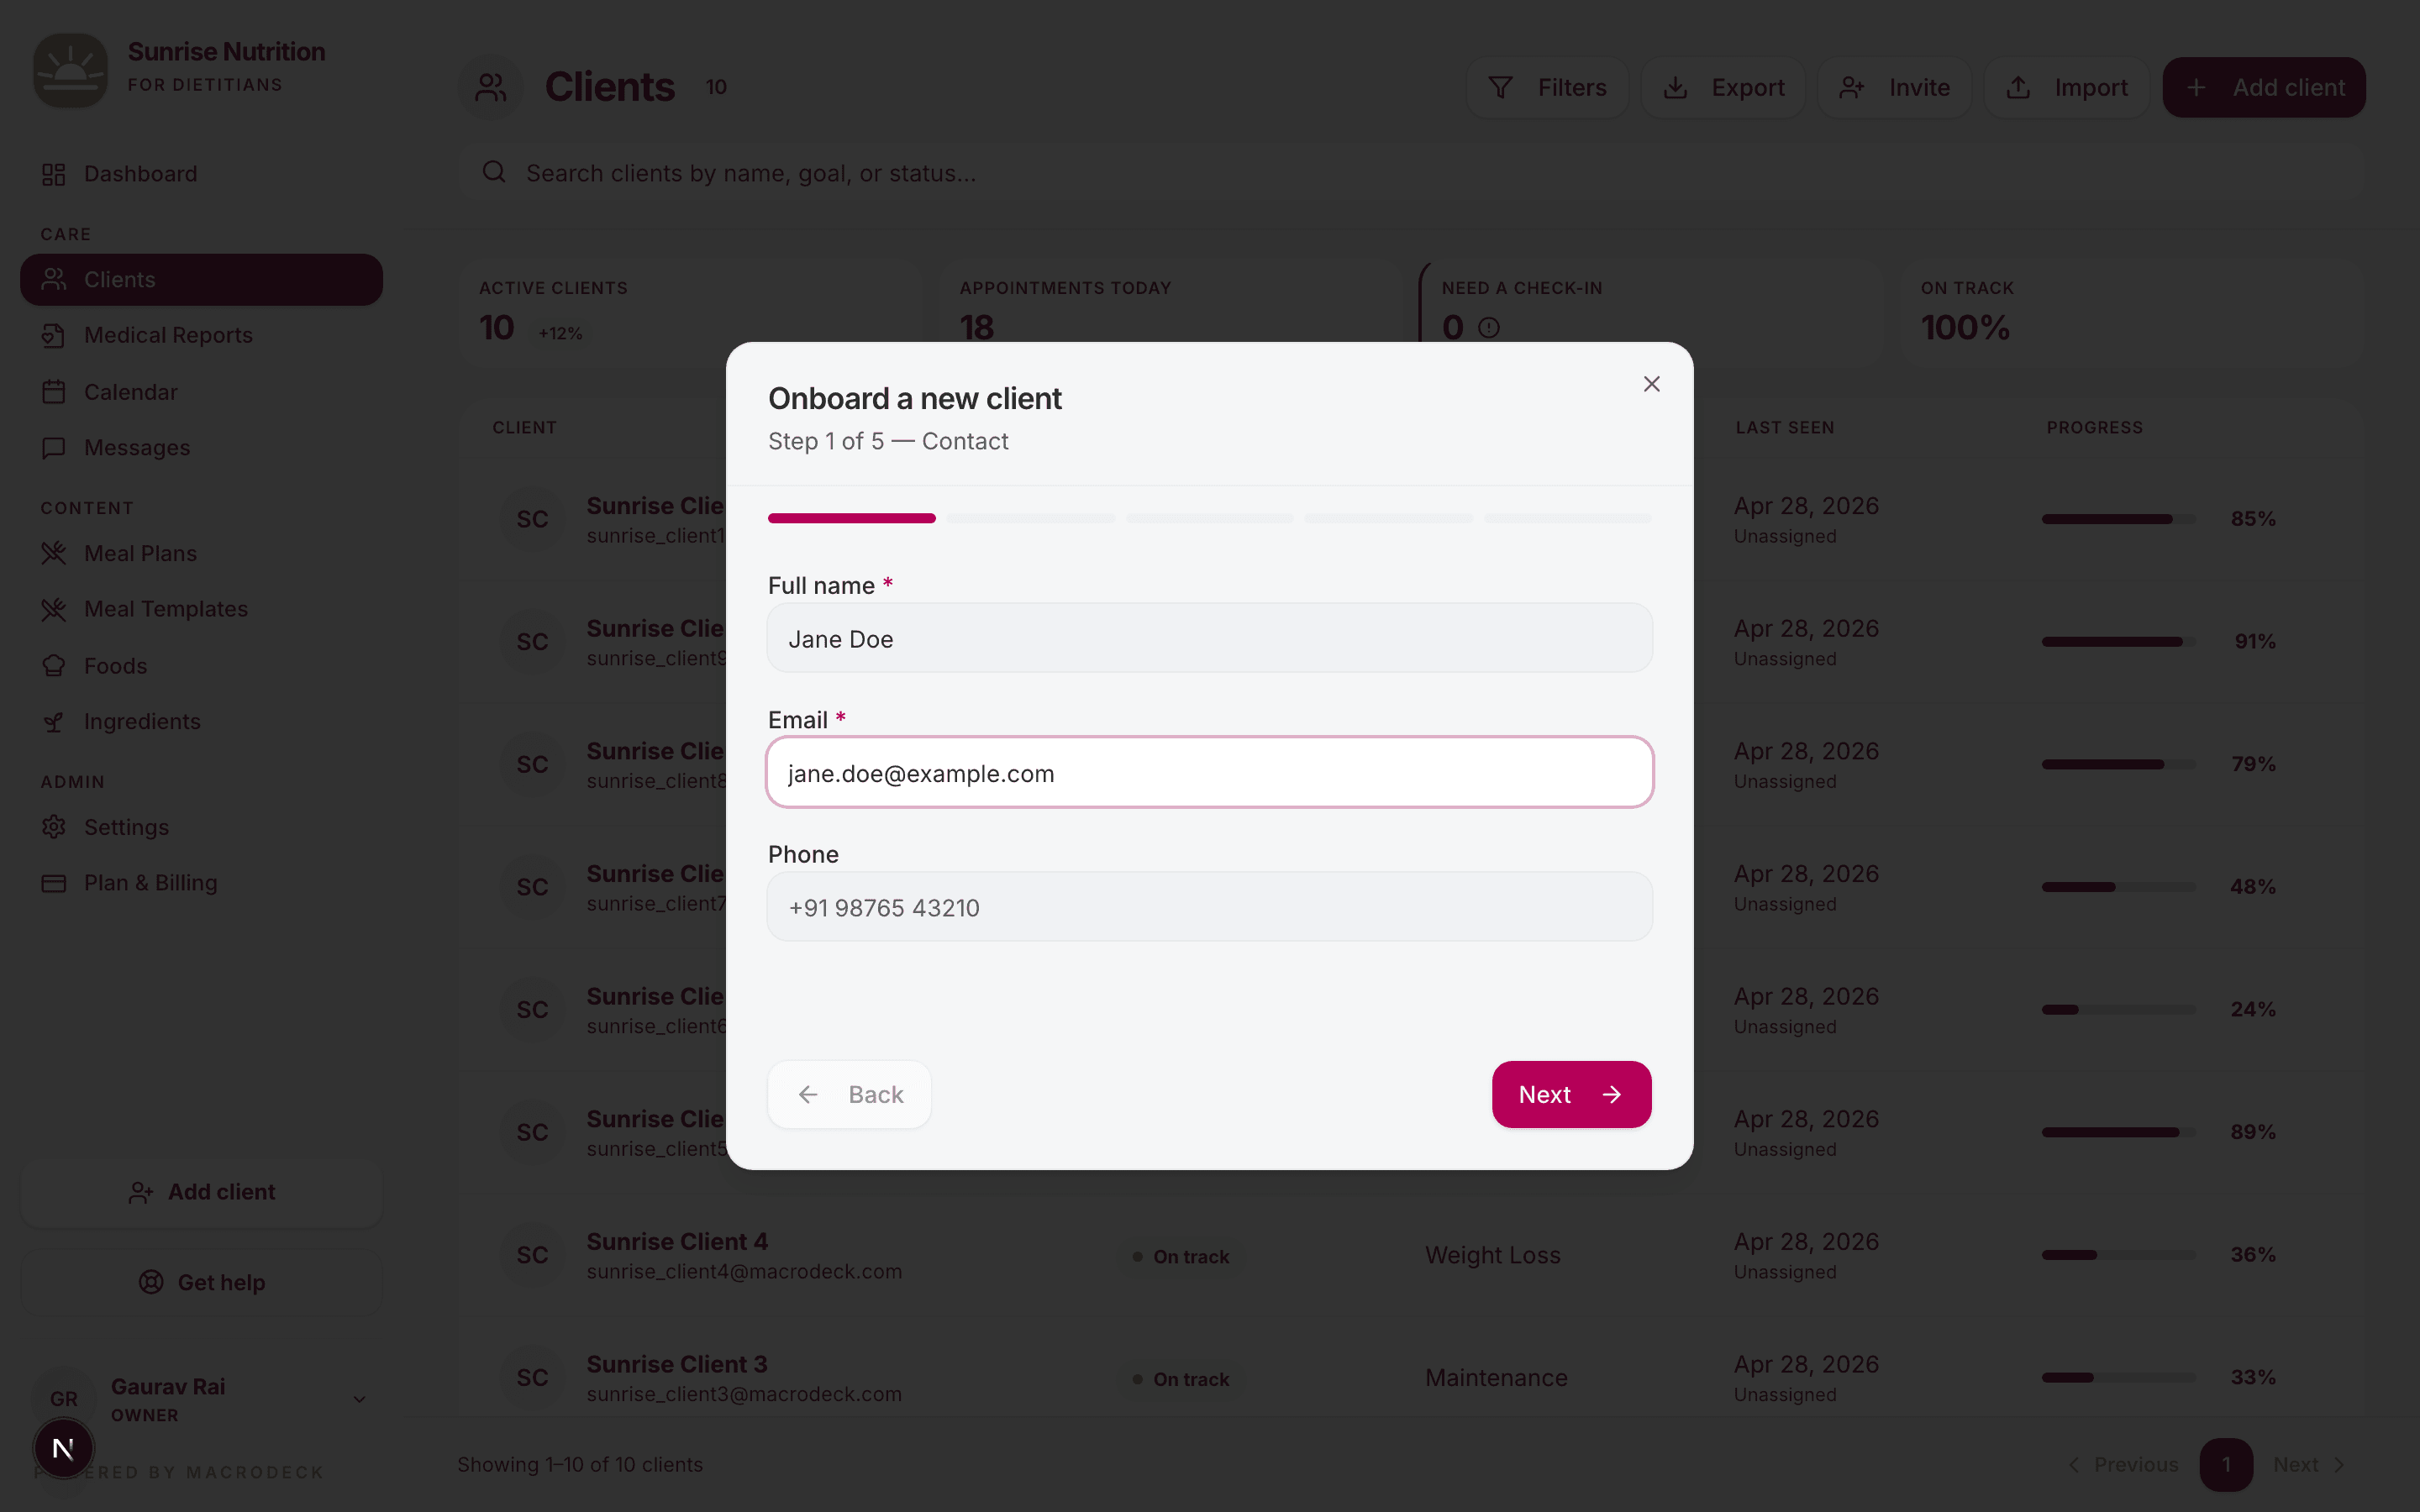Open Medical Reports from the sidebar
This screenshot has height=1512, width=2420.
tap(168, 335)
